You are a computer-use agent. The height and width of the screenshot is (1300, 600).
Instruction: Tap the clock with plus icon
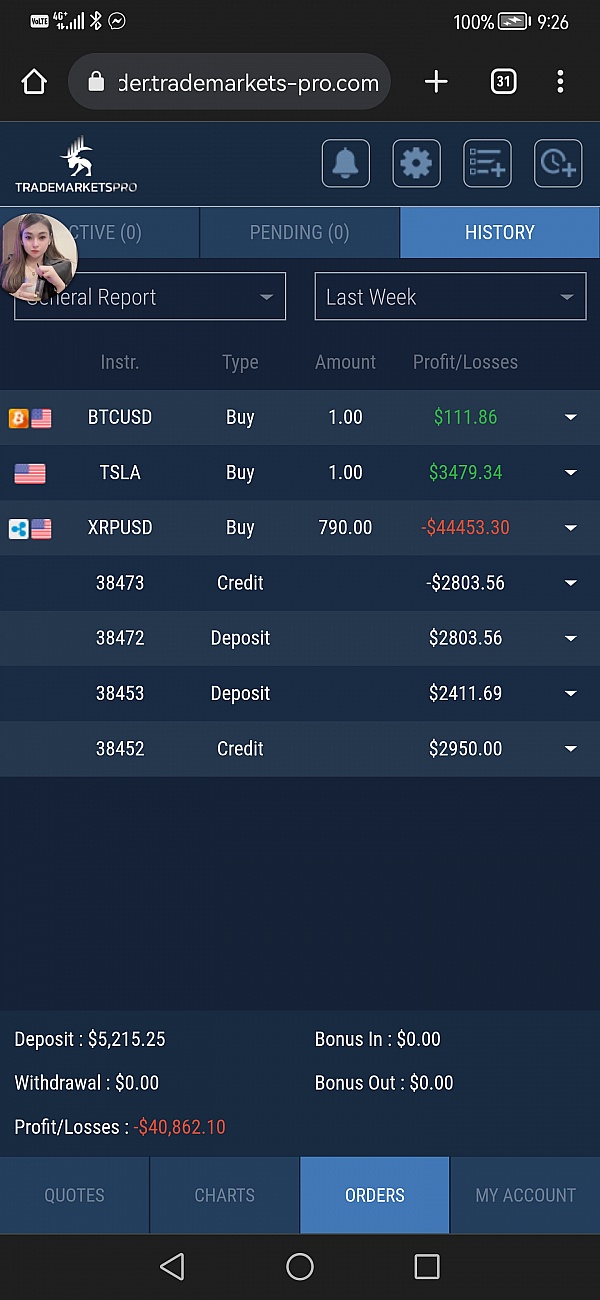point(558,163)
